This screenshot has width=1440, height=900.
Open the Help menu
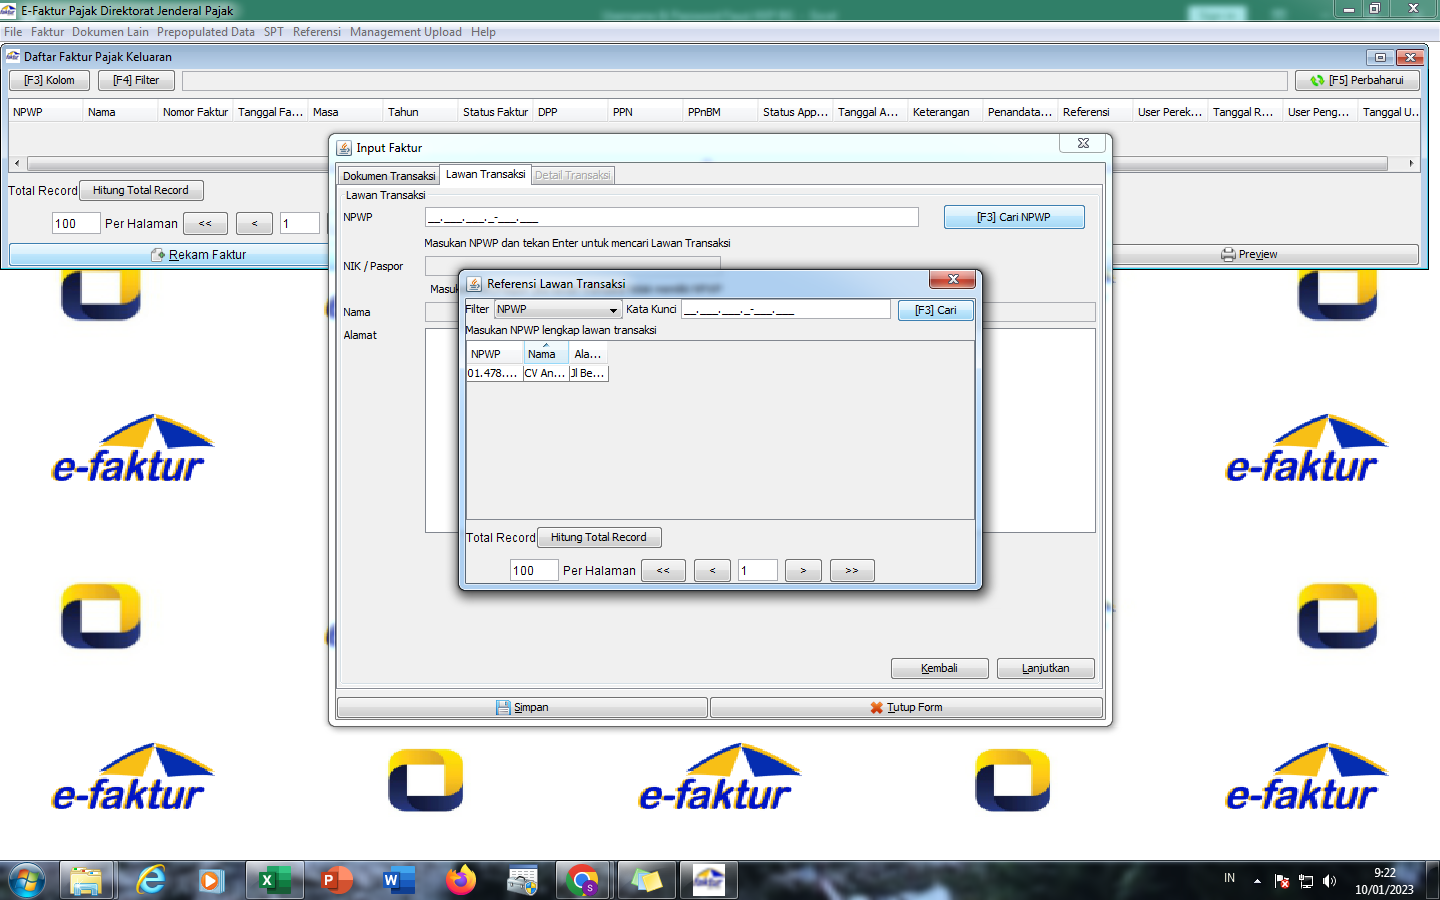(483, 32)
